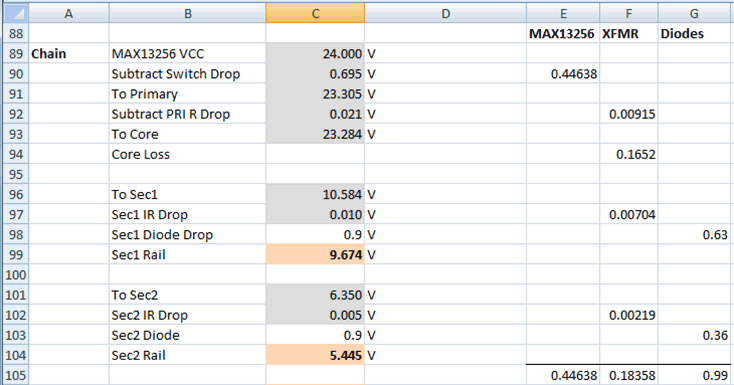Select row 100 header
Screen dimensions: 734x385
pos(15,274)
